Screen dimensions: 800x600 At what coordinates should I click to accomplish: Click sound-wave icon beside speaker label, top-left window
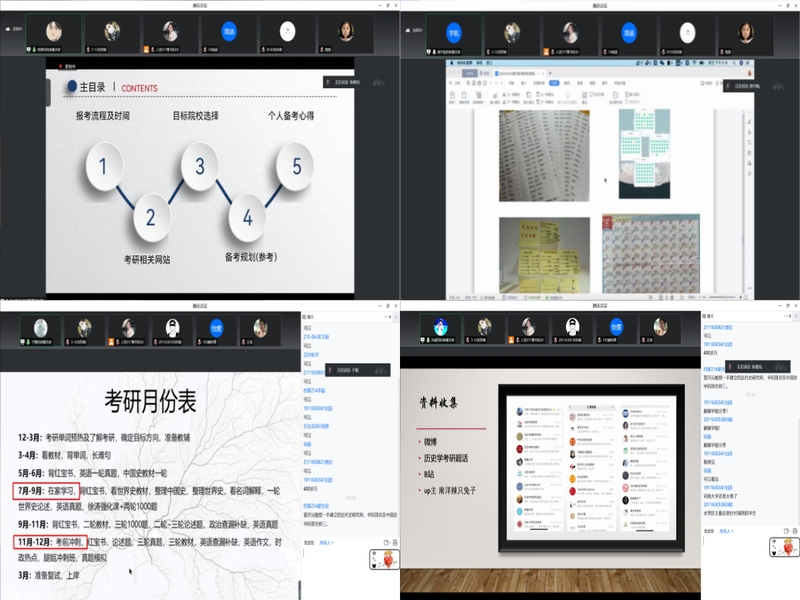click(379, 82)
